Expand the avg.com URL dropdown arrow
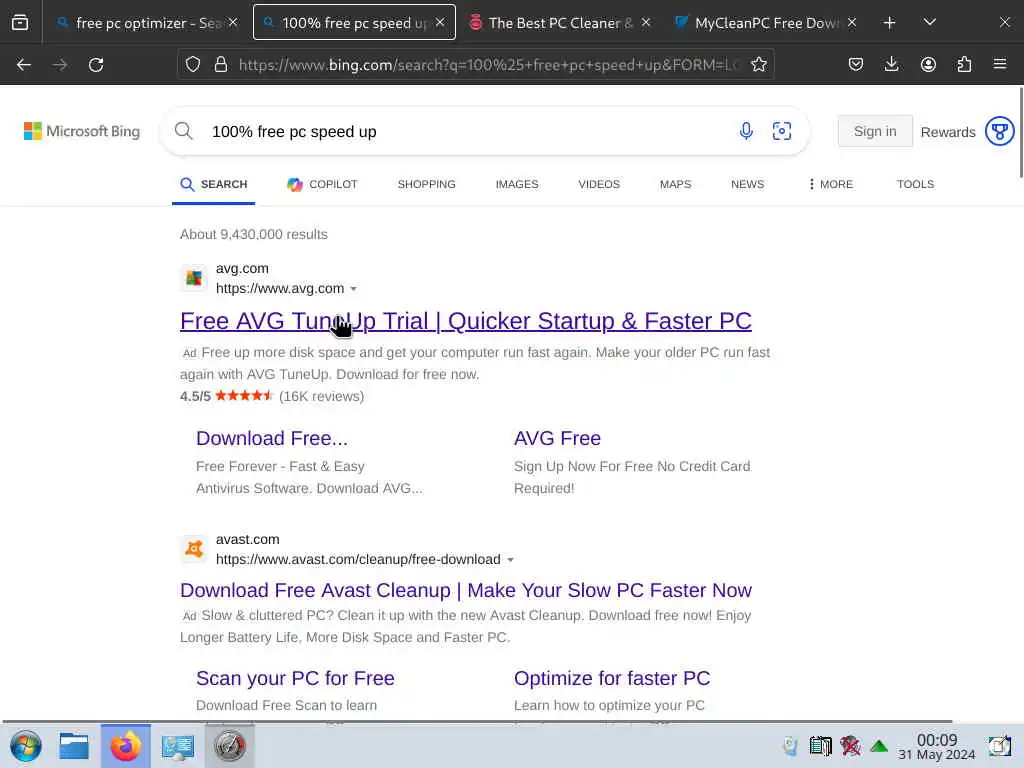This screenshot has width=1024, height=768. coord(353,289)
